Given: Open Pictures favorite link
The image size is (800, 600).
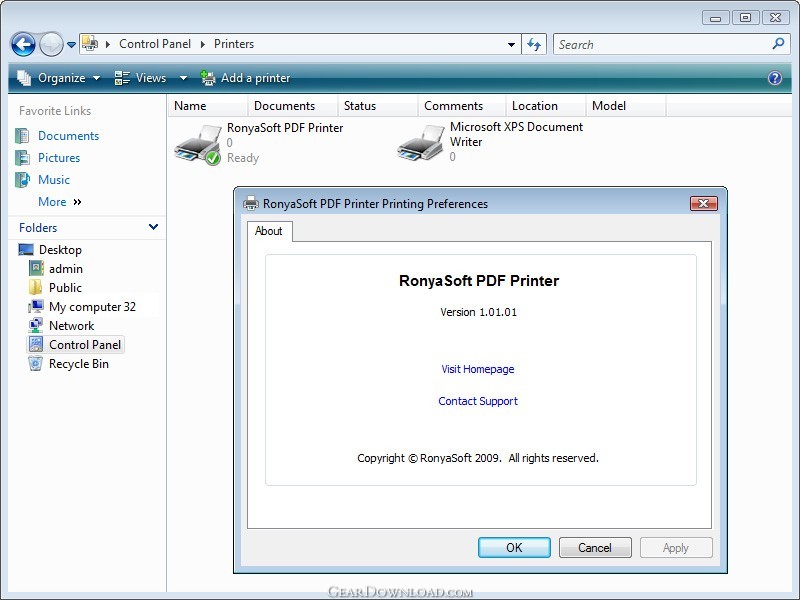Looking at the screenshot, I should point(59,158).
